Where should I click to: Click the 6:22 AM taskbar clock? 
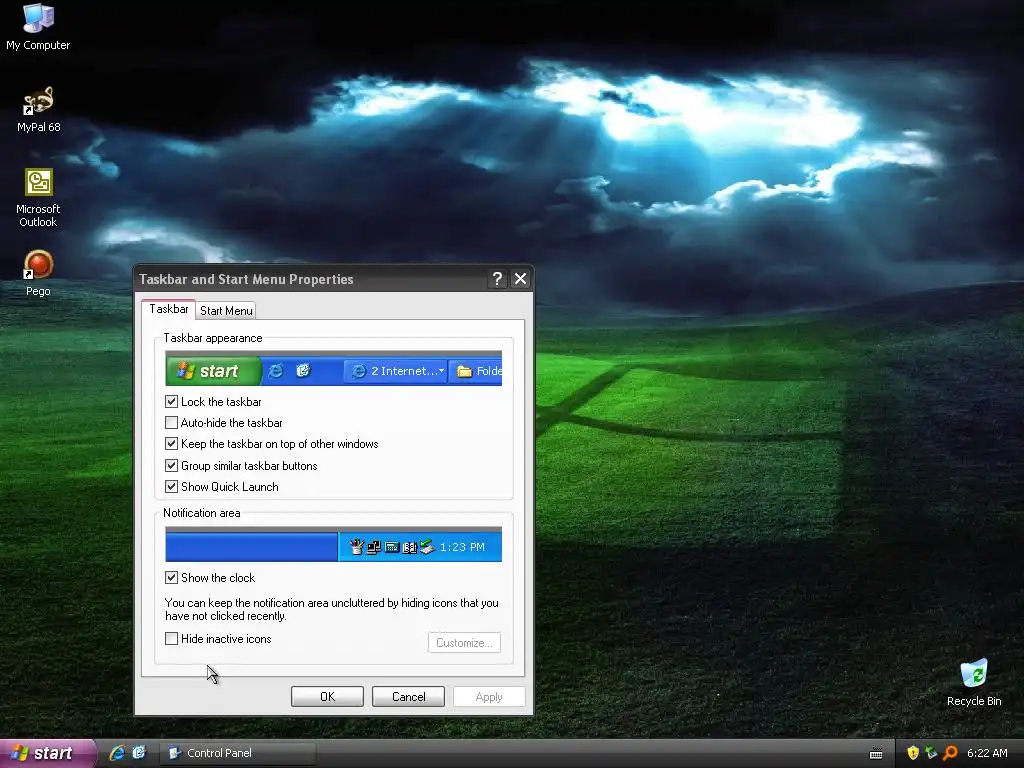pyautogui.click(x=987, y=753)
